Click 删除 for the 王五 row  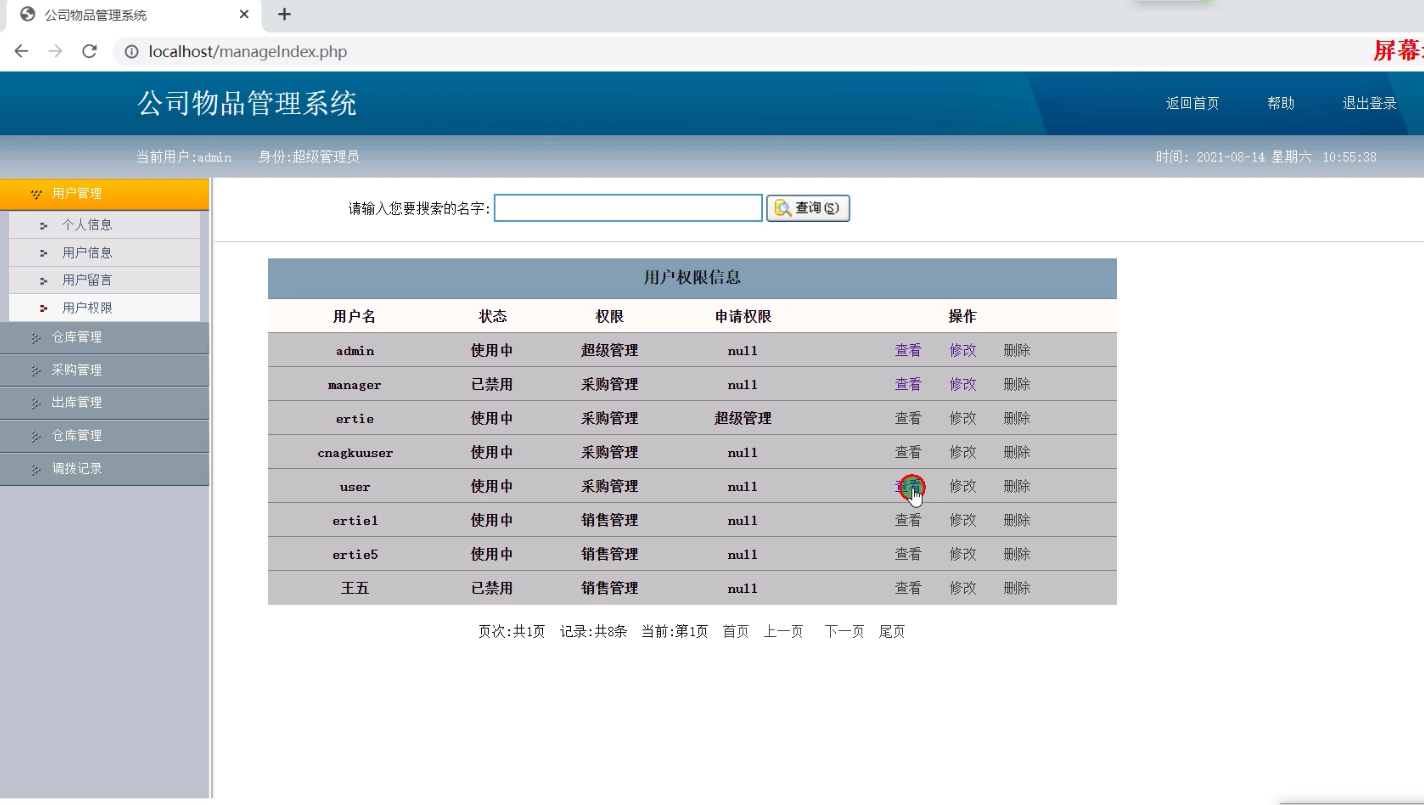click(1017, 588)
